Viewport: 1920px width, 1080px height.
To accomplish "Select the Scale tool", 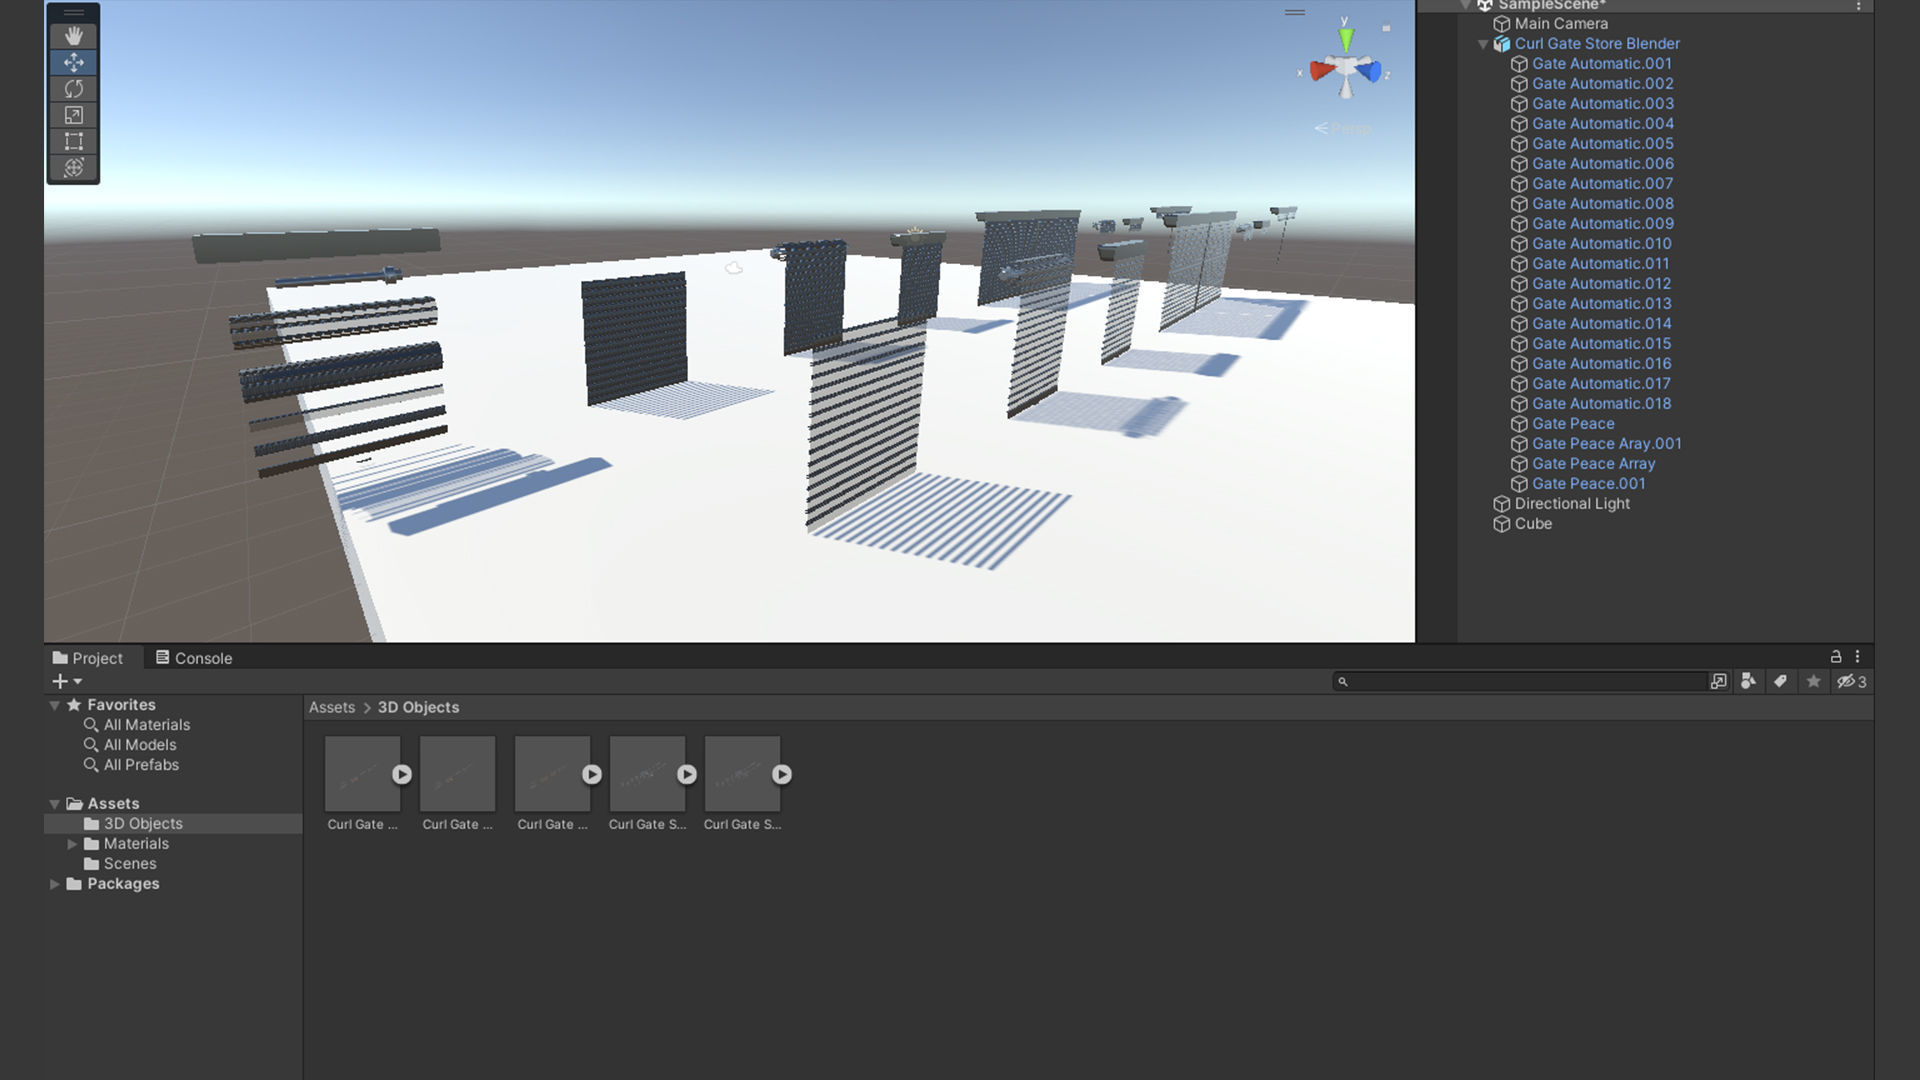I will [73, 115].
